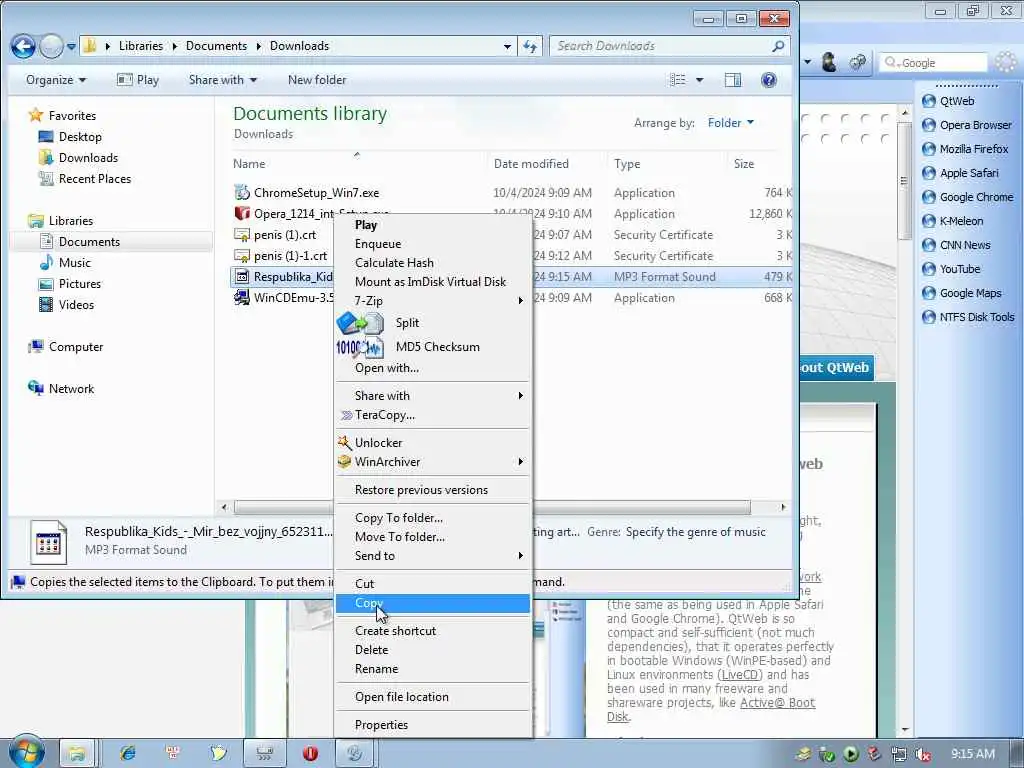Click the TeraCopy icon entry
Image resolution: width=1024 pixels, height=768 pixels.
[346, 415]
